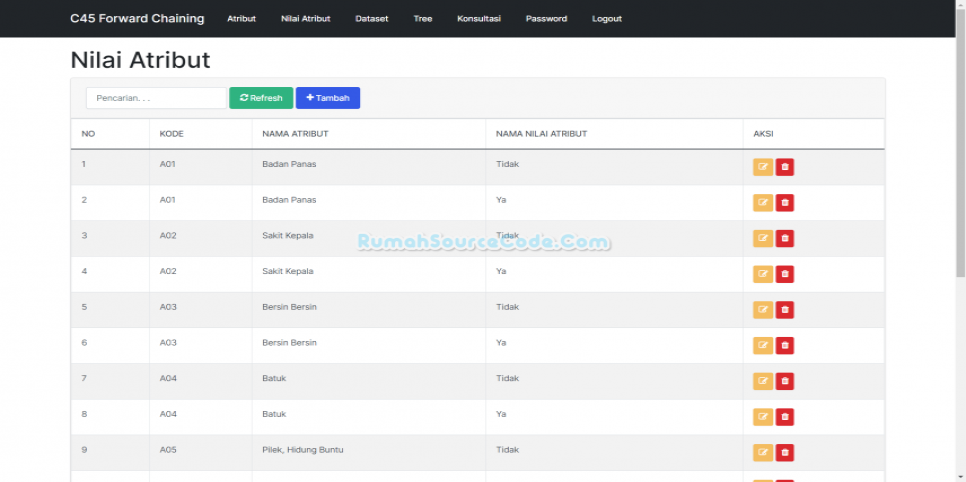The image size is (966, 482).
Task: Open the Tree navigation item
Action: [423, 19]
